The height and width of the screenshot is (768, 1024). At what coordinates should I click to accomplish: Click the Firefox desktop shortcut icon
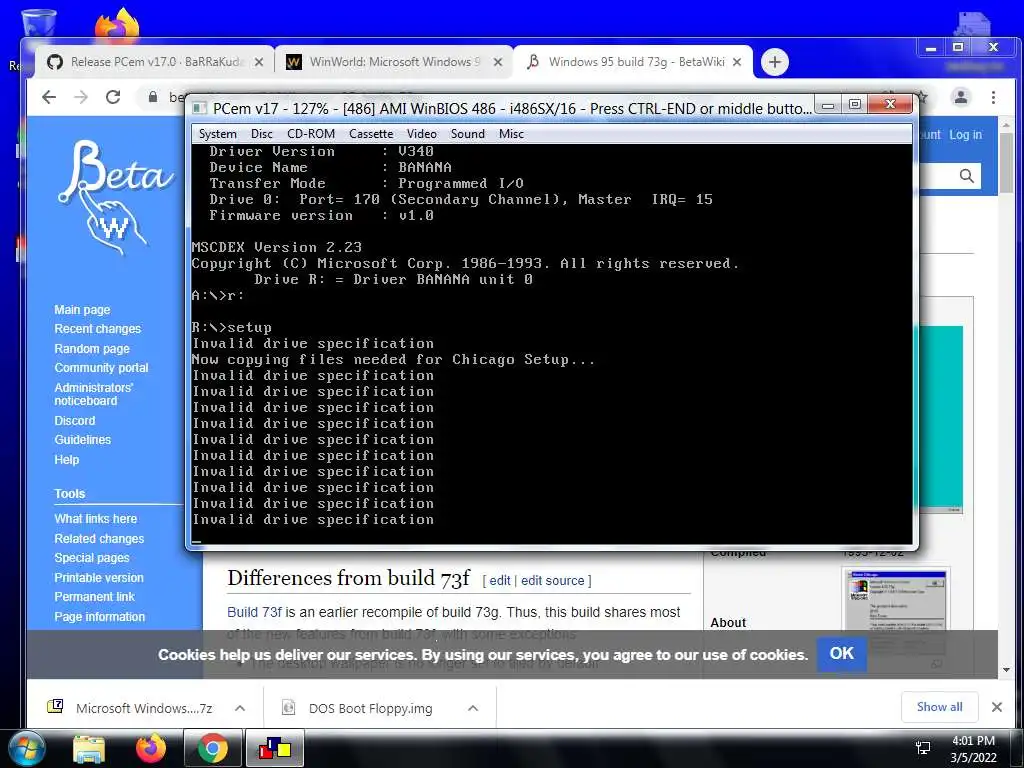pos(117,24)
